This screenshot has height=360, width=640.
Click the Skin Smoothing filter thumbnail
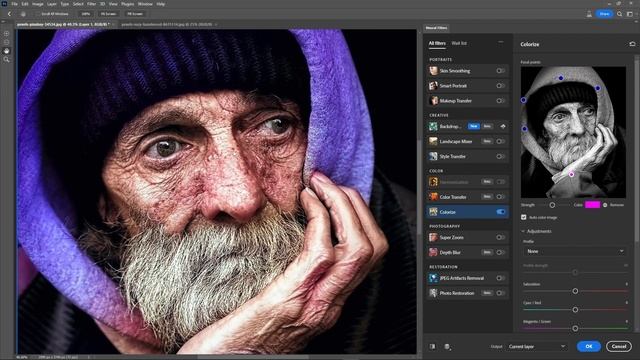click(433, 71)
